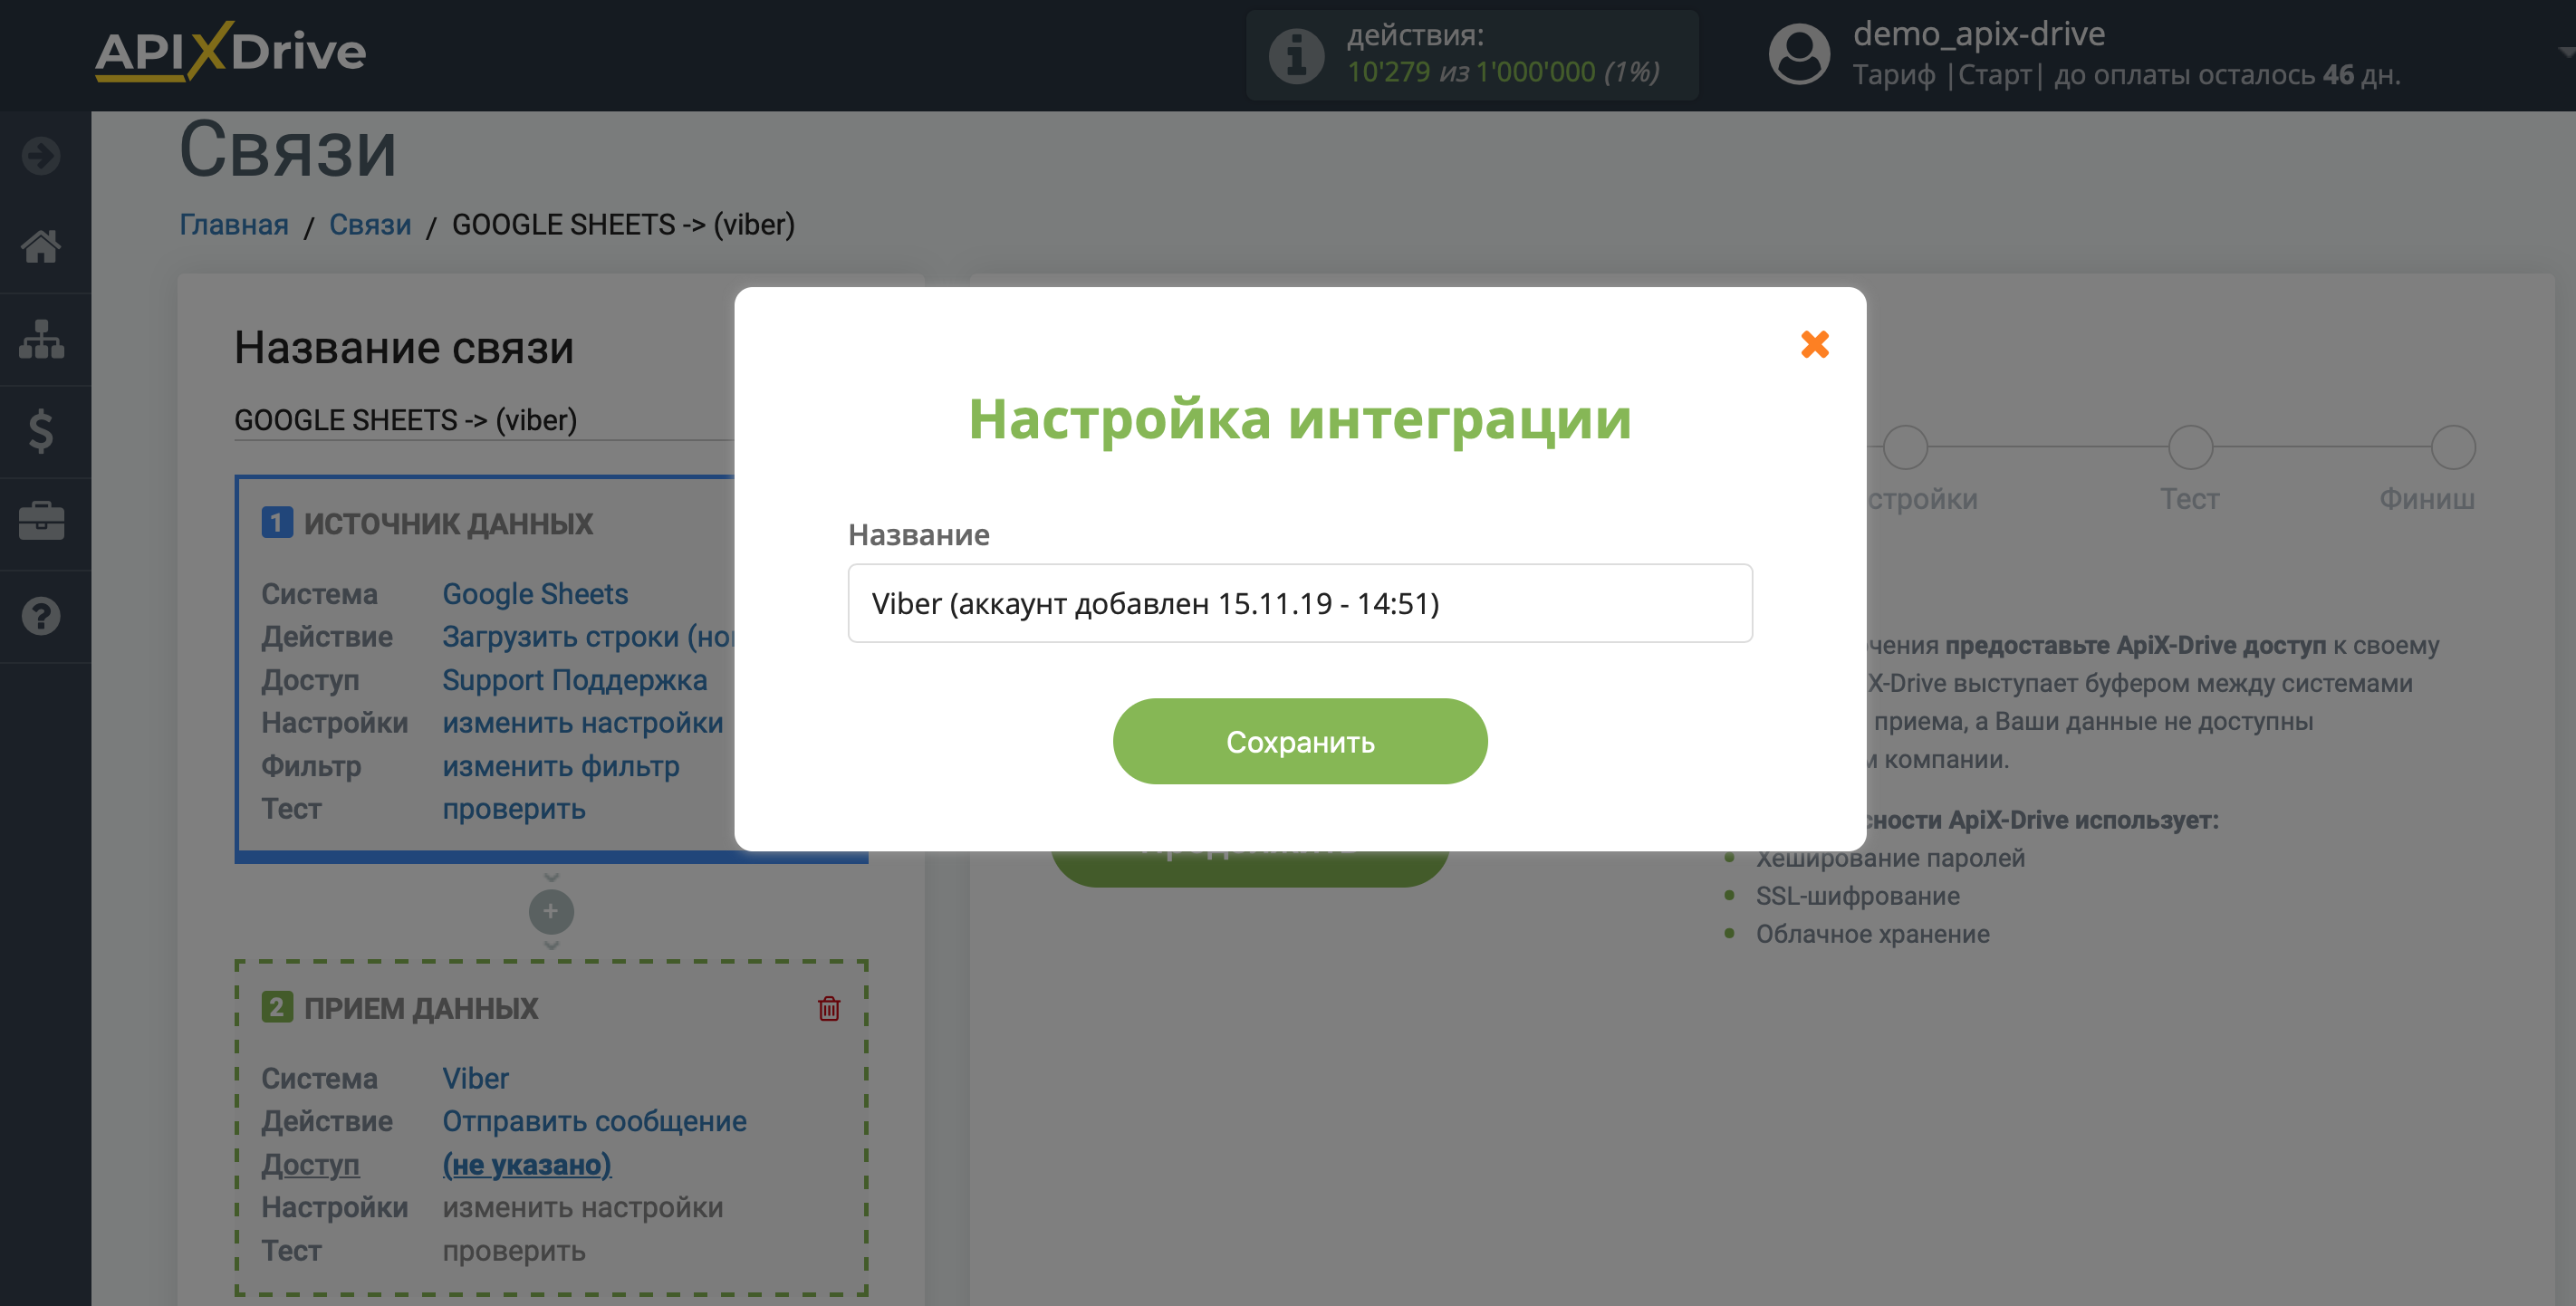Select the Тест step circle
This screenshot has width=2576, height=1306.
click(2190, 447)
